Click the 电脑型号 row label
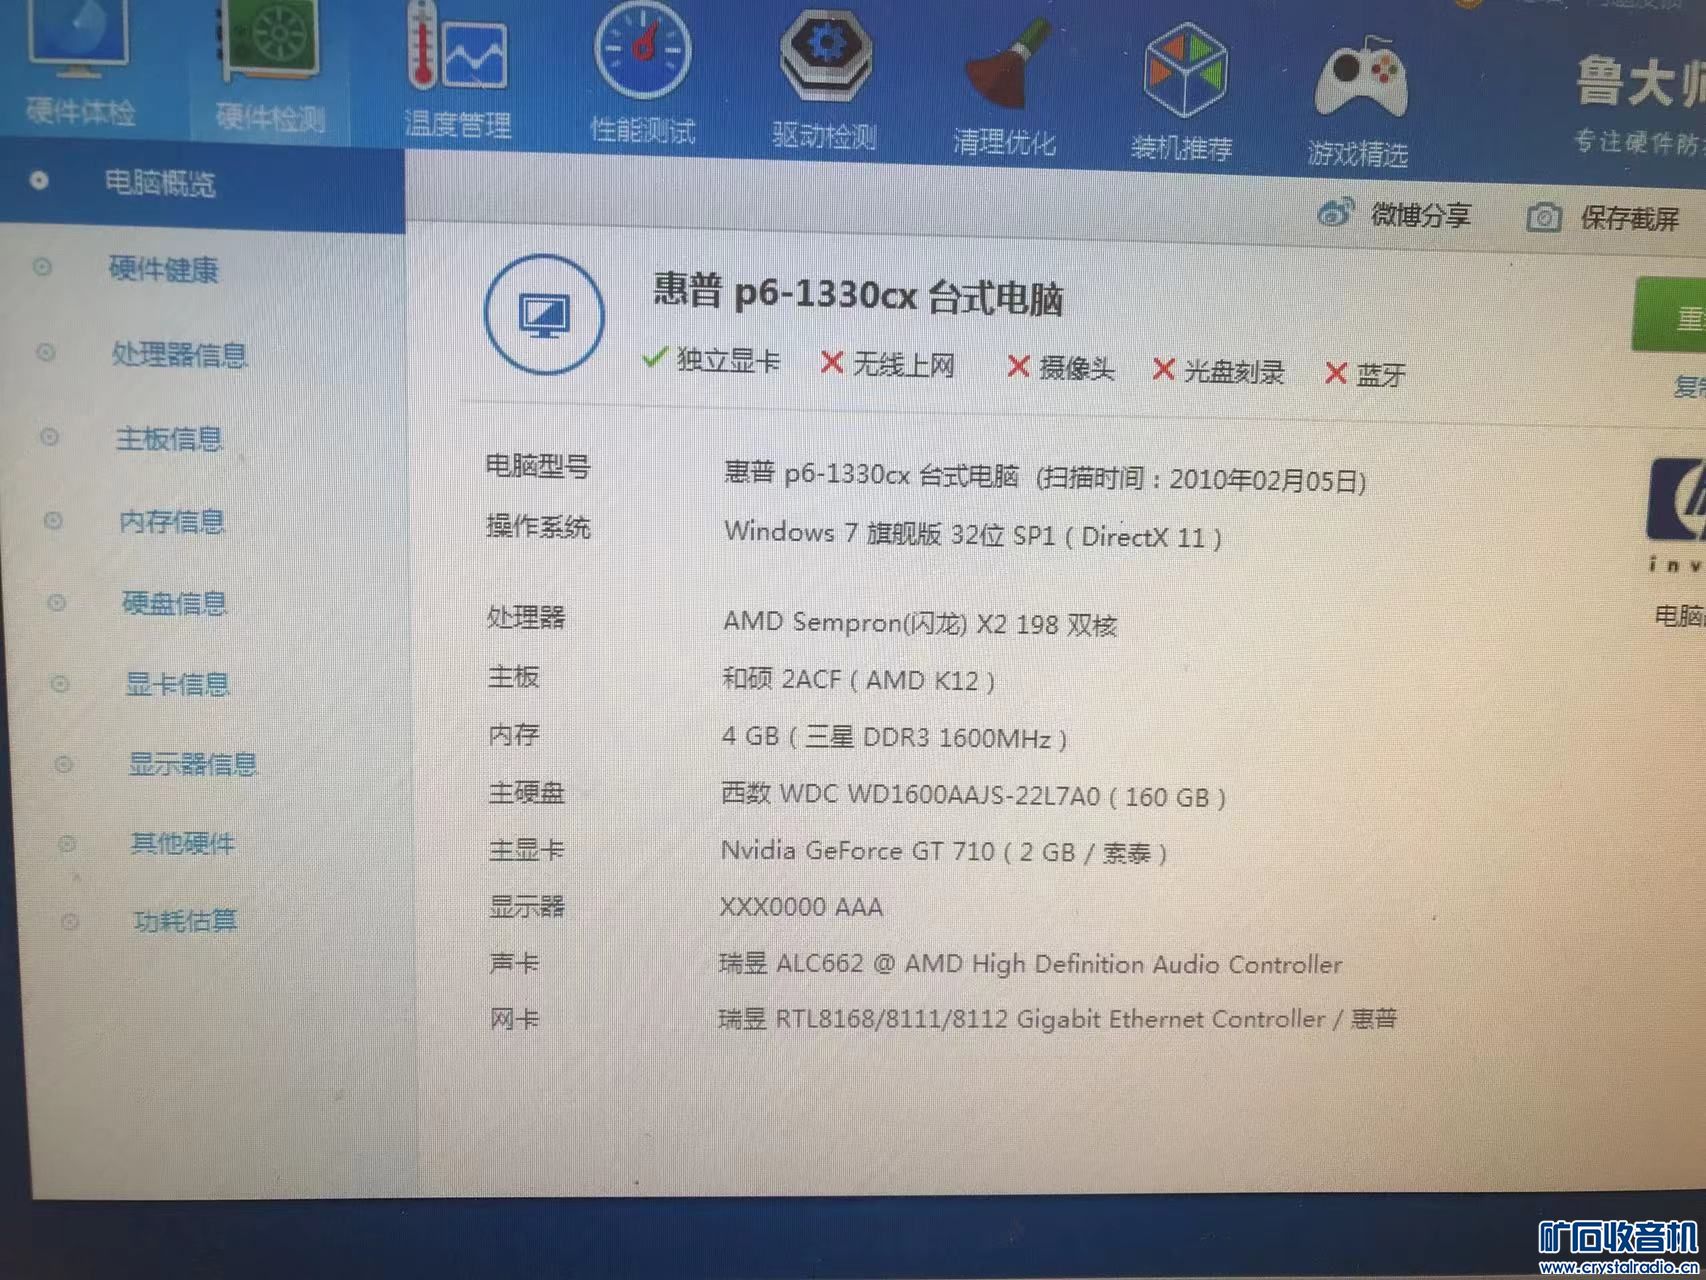 point(537,466)
